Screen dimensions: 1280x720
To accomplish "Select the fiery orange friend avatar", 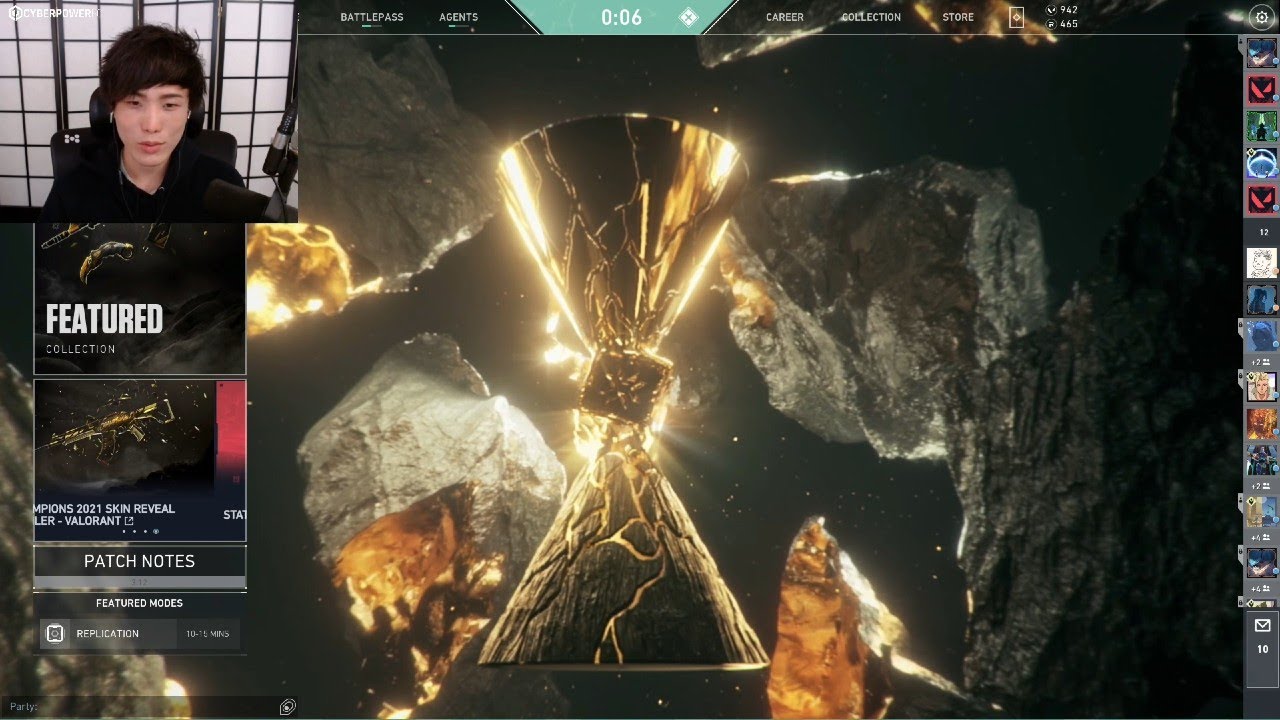I will 1262,424.
